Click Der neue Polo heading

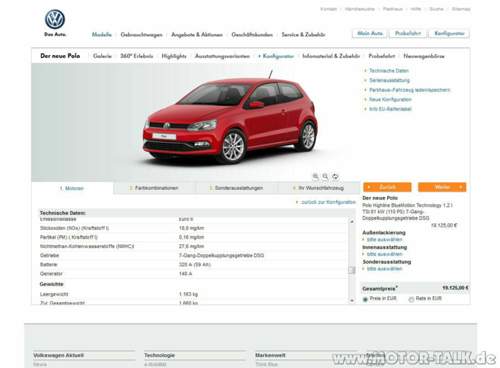(x=60, y=56)
